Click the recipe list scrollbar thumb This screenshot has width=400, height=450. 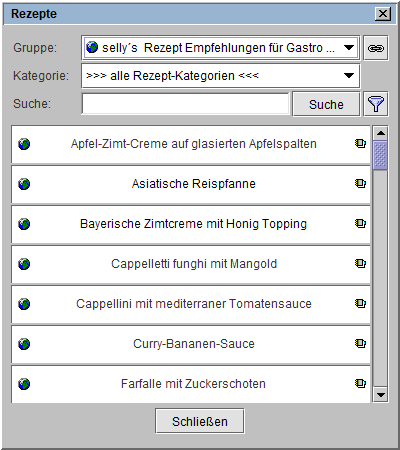(380, 155)
